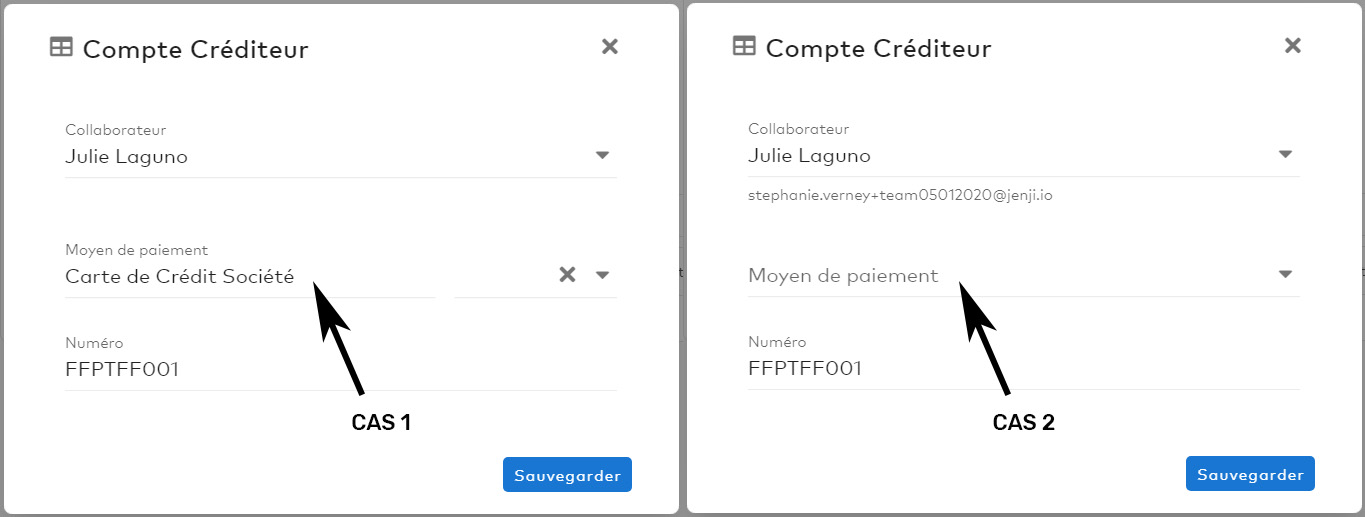Click Moyen de paiement placeholder in right dialog

(x=843, y=275)
